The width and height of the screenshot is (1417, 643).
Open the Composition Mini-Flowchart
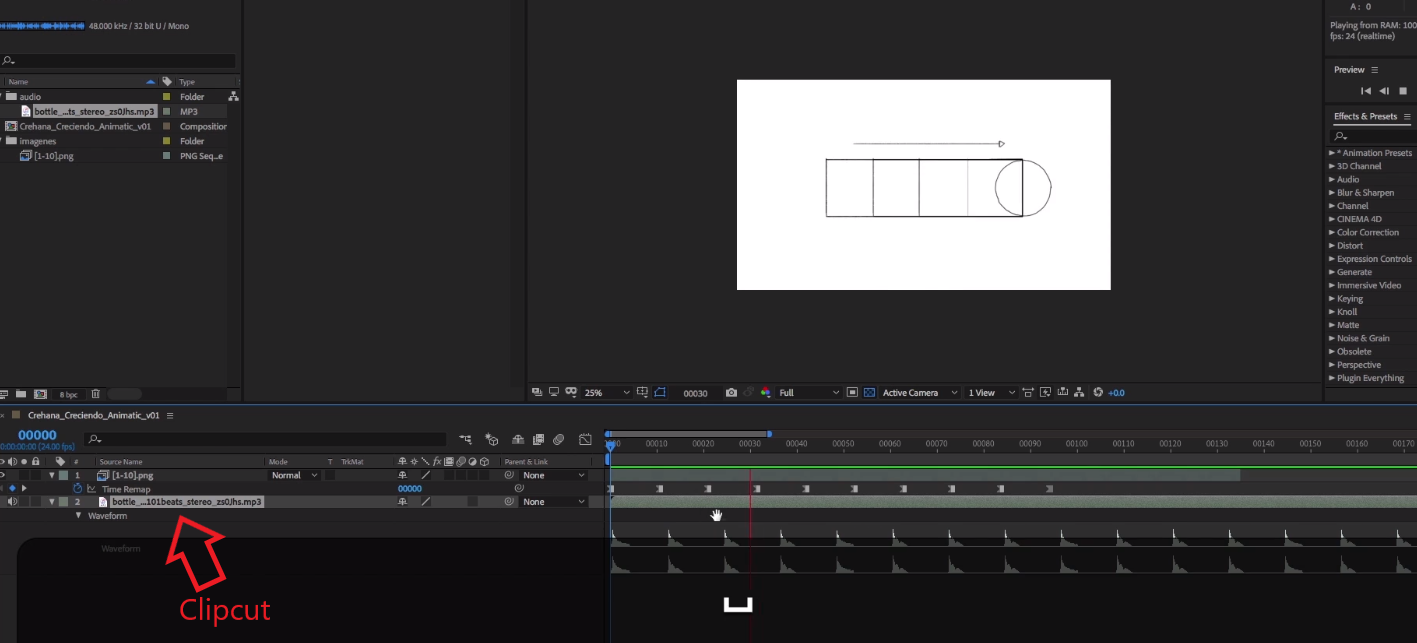point(465,439)
